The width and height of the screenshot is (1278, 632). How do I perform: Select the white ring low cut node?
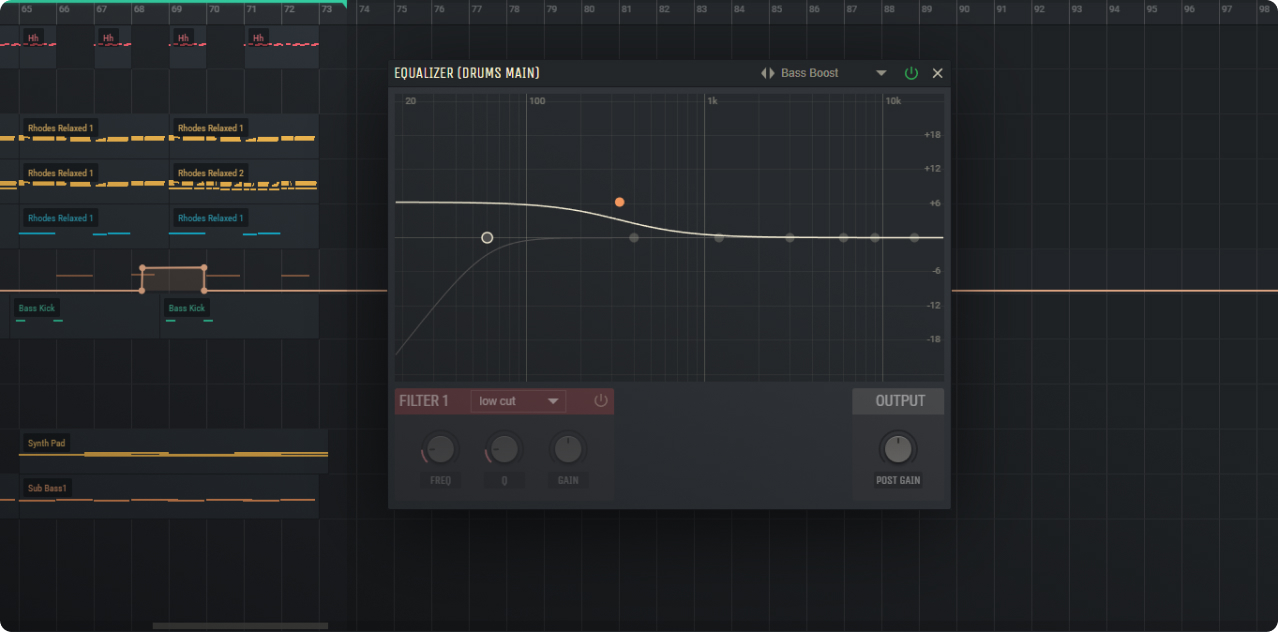[x=487, y=238]
